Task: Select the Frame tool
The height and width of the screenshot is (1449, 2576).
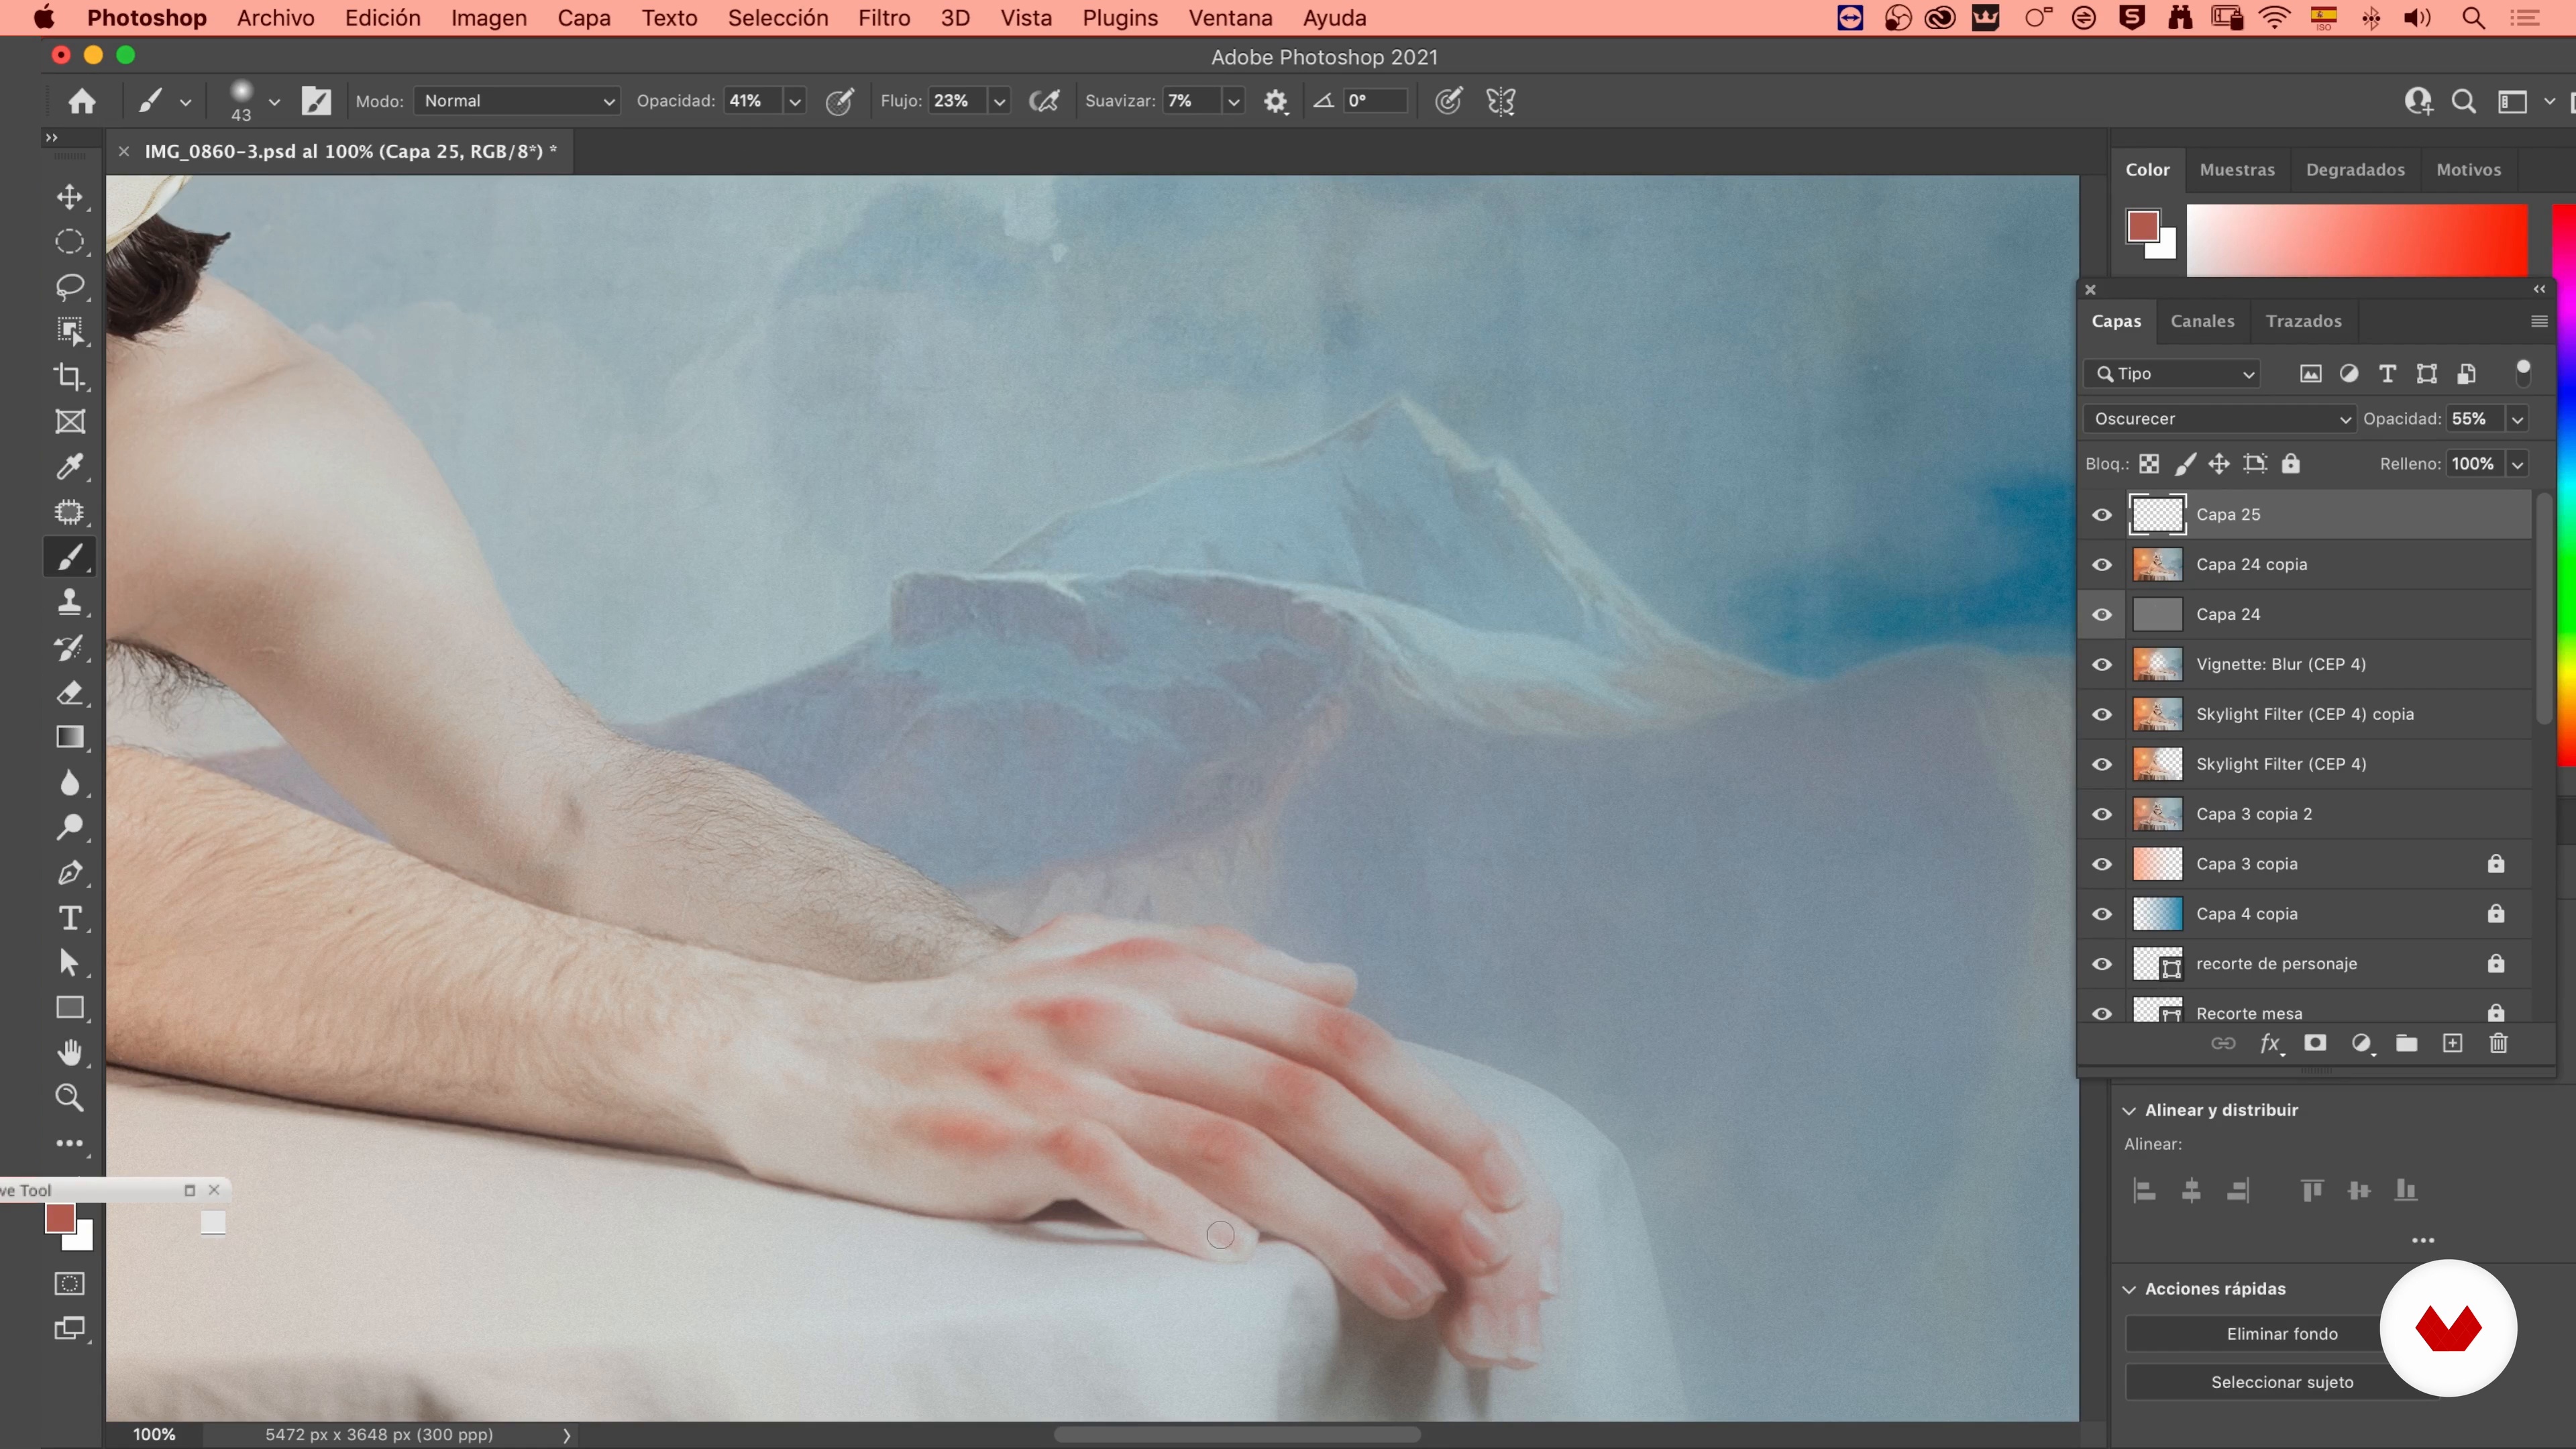Action: [x=69, y=422]
